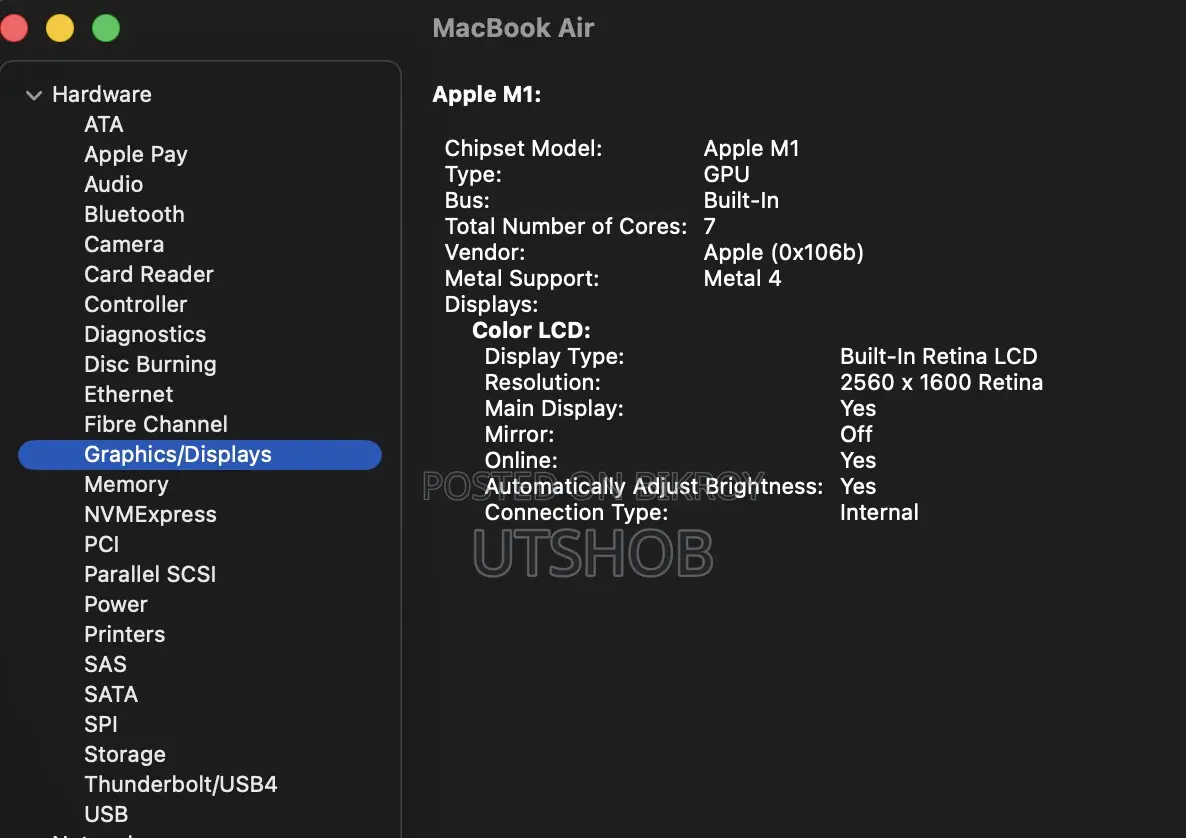Click the Mirror value 'Off'

pos(856,434)
